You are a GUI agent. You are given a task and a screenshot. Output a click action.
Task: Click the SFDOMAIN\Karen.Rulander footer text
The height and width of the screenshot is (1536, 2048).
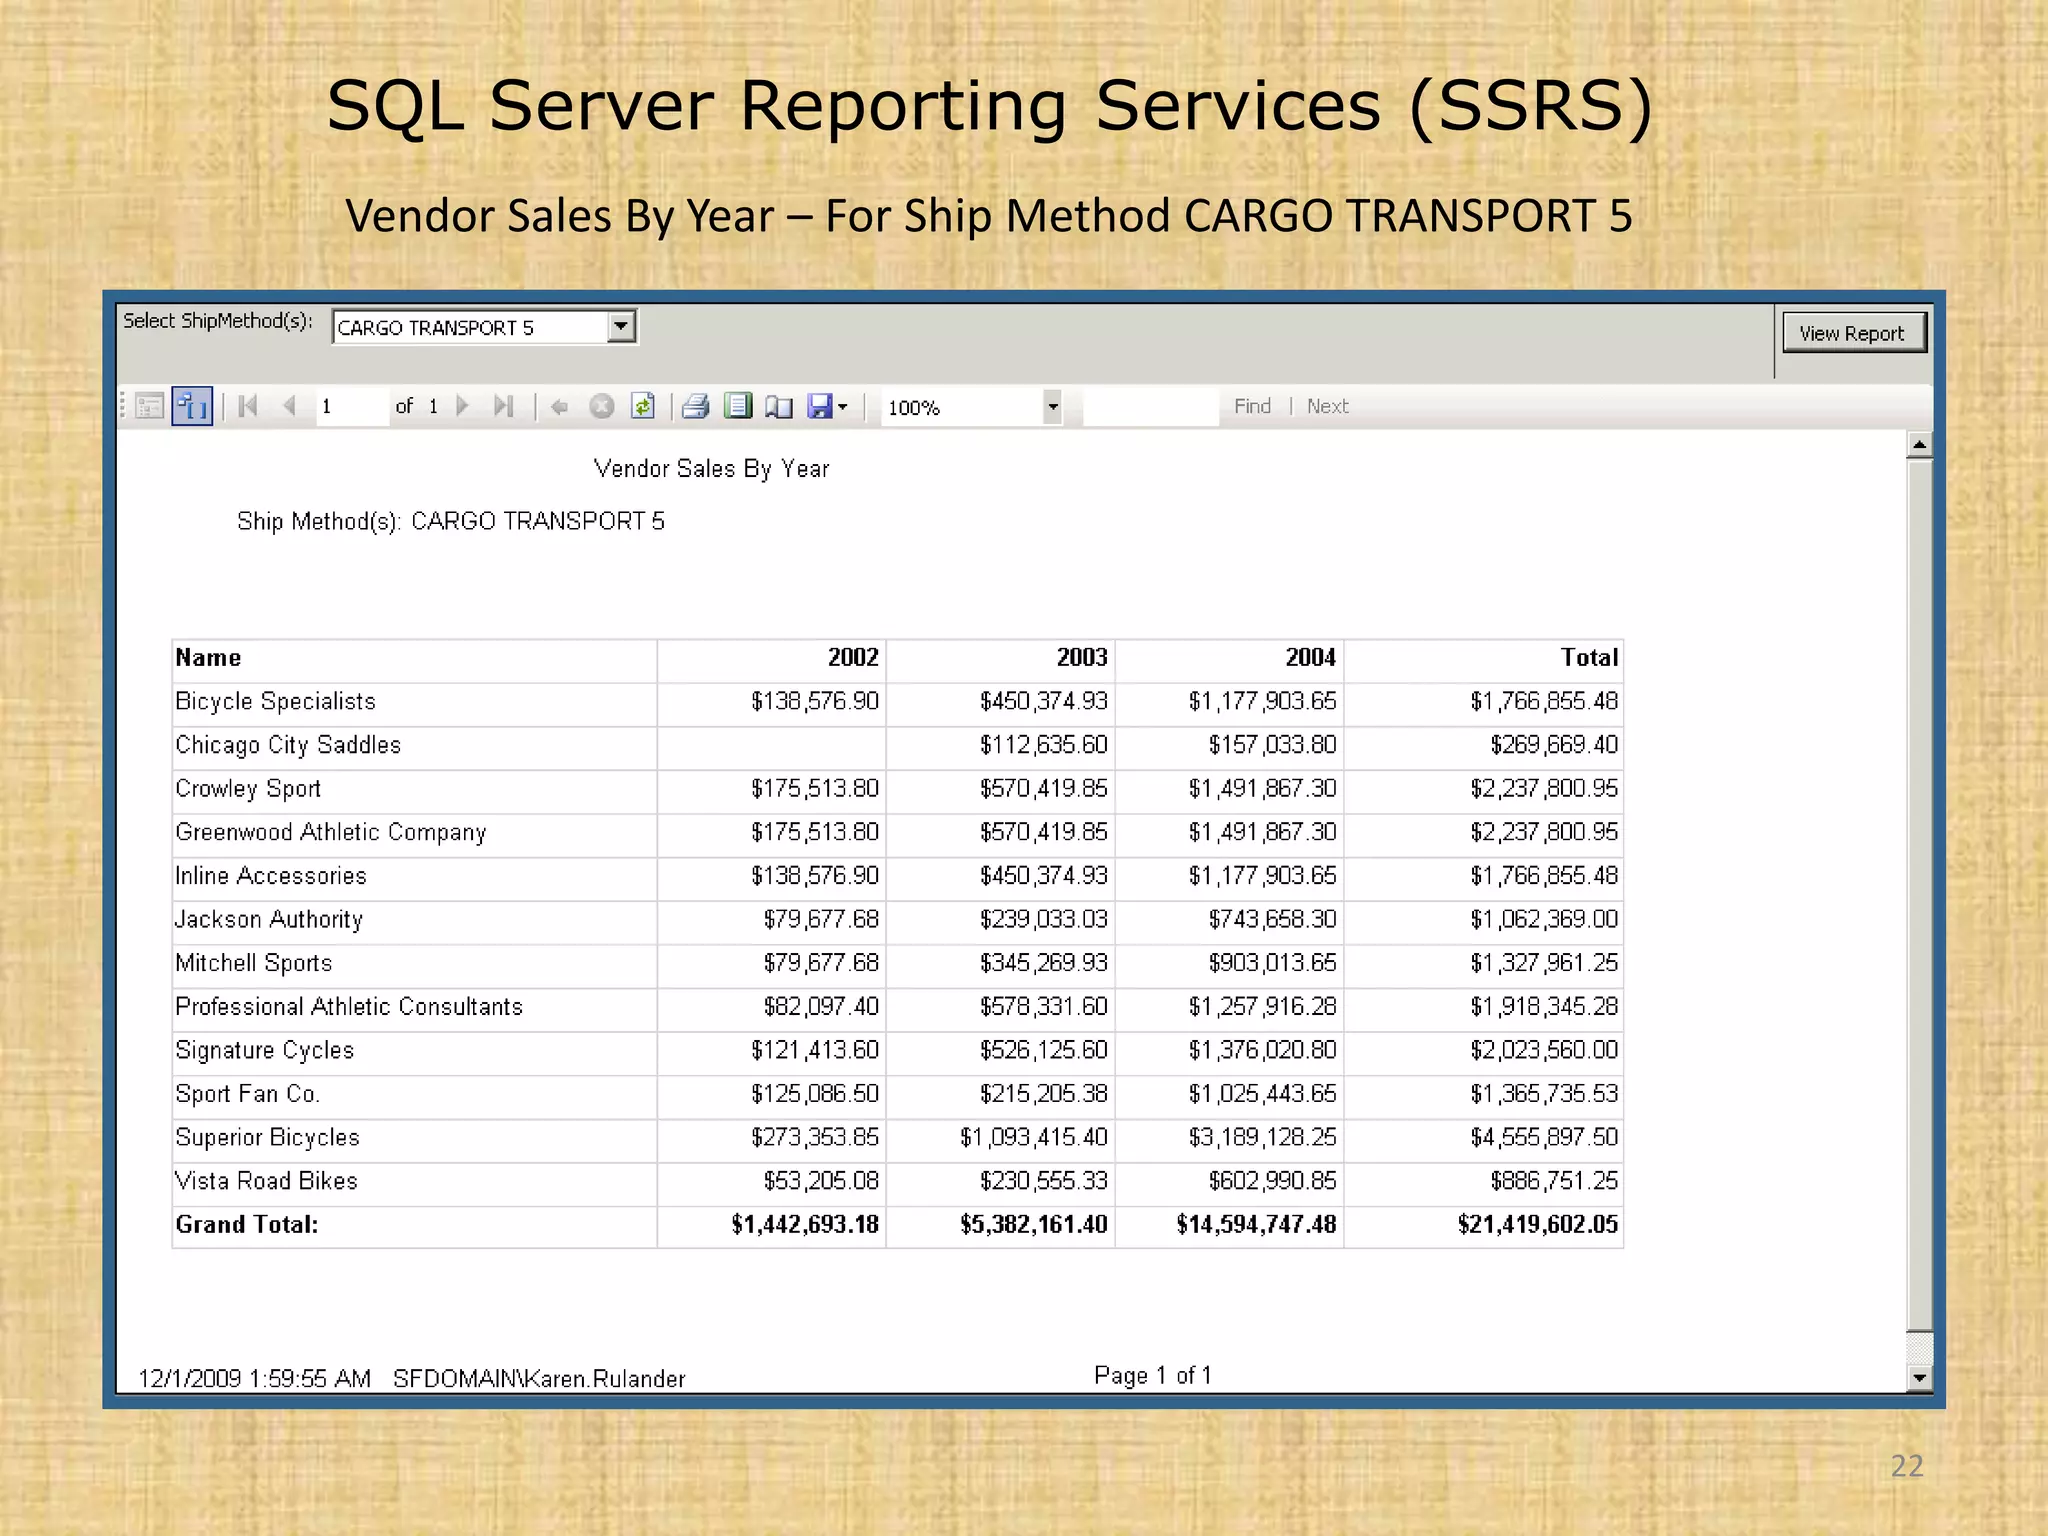(539, 1379)
